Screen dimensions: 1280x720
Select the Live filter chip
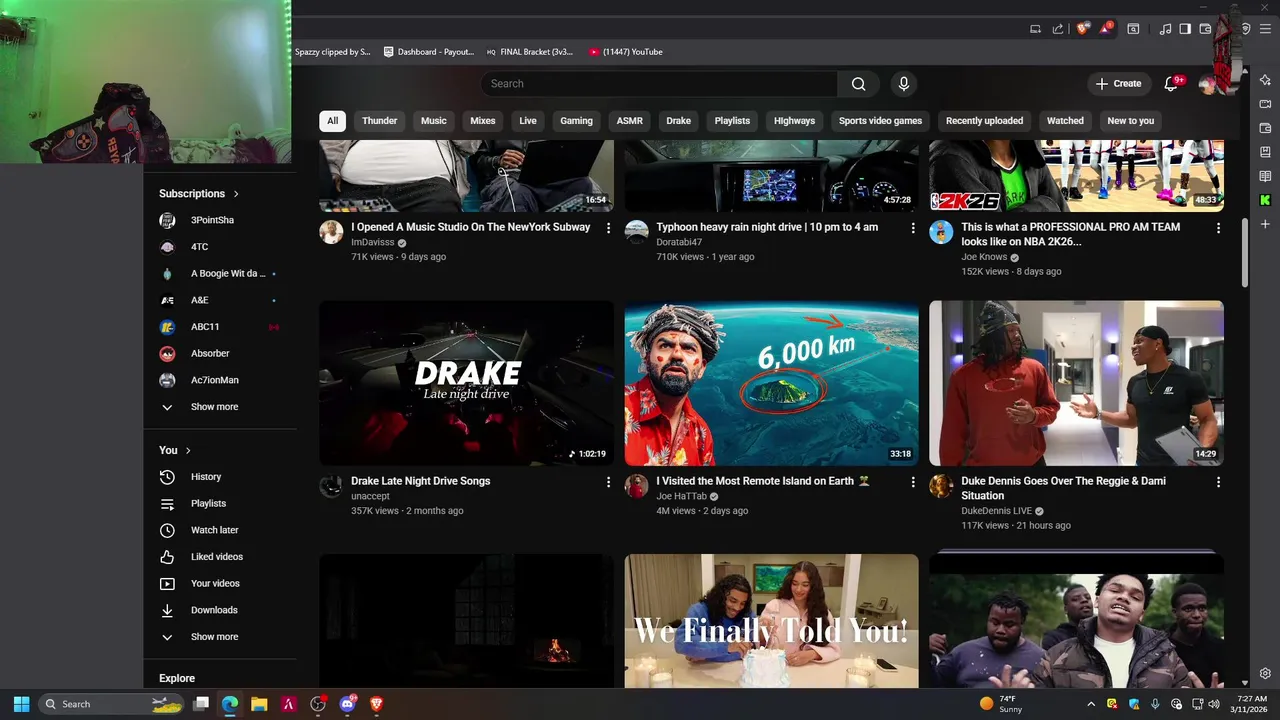[528, 121]
